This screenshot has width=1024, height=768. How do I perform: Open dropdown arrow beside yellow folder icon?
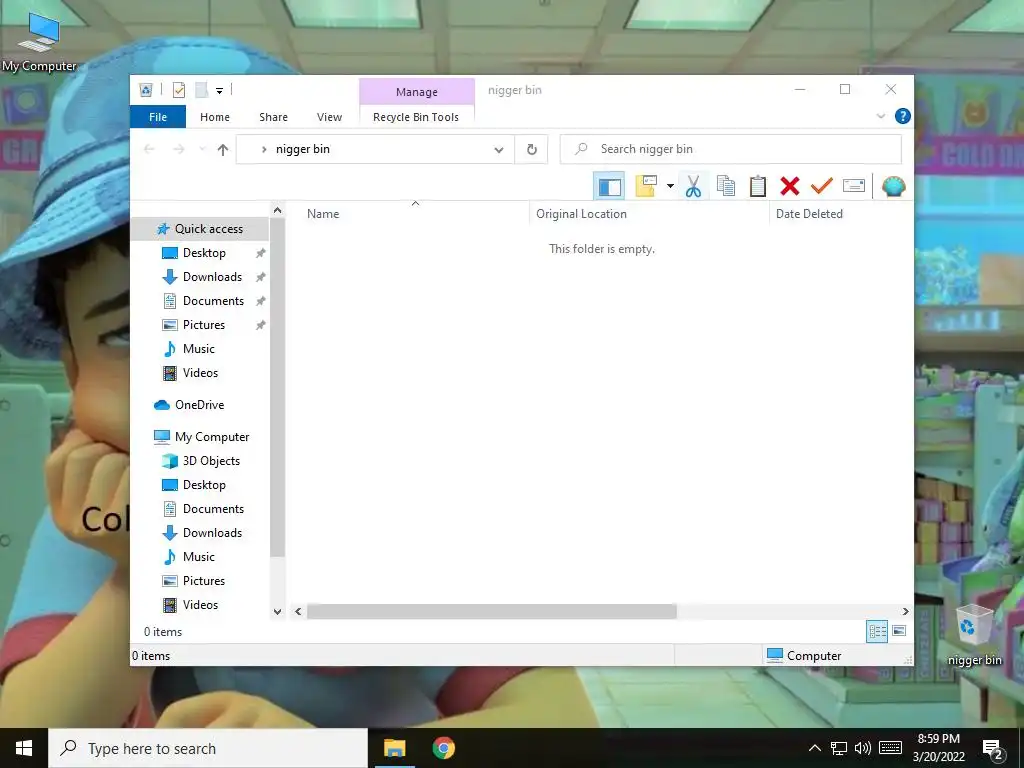point(670,186)
